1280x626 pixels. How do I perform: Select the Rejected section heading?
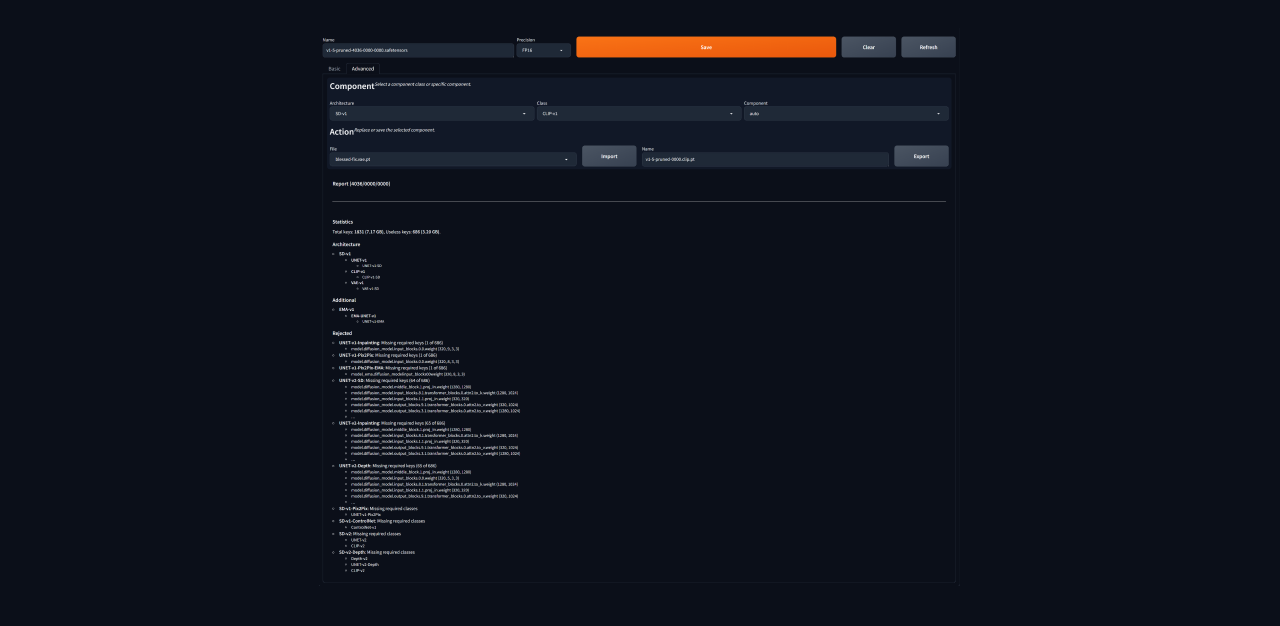coord(342,333)
